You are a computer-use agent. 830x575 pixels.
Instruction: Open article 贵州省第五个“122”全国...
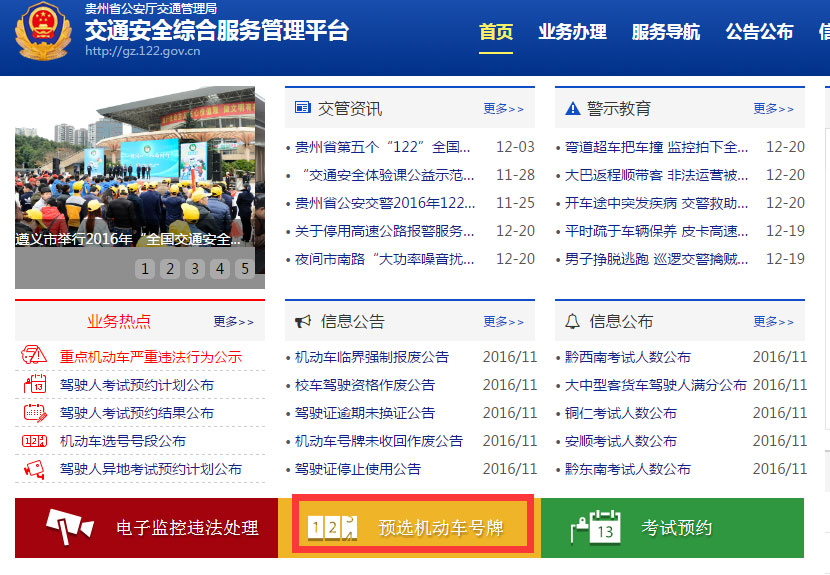pos(382,147)
